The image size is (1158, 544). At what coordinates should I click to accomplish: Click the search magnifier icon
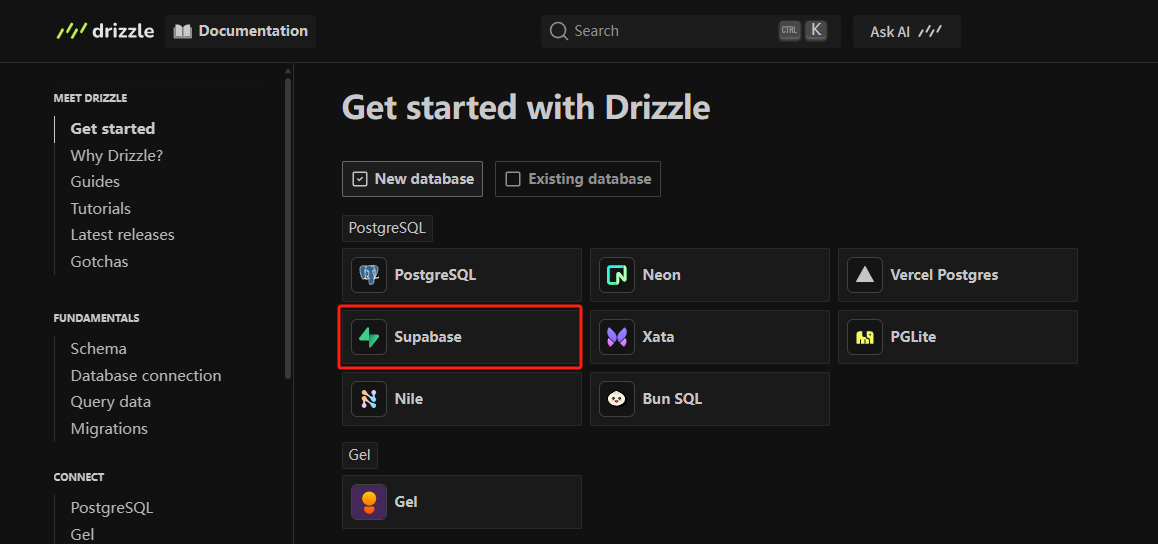[559, 31]
